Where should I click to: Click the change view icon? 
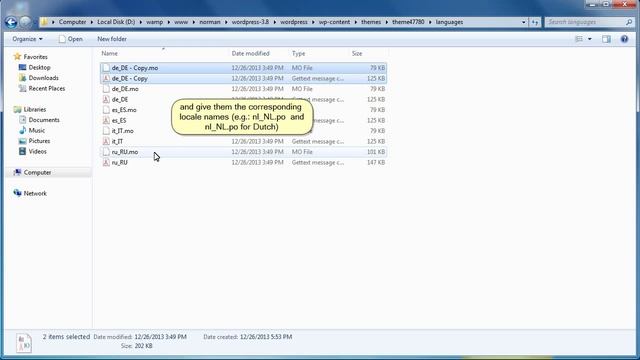(579, 39)
